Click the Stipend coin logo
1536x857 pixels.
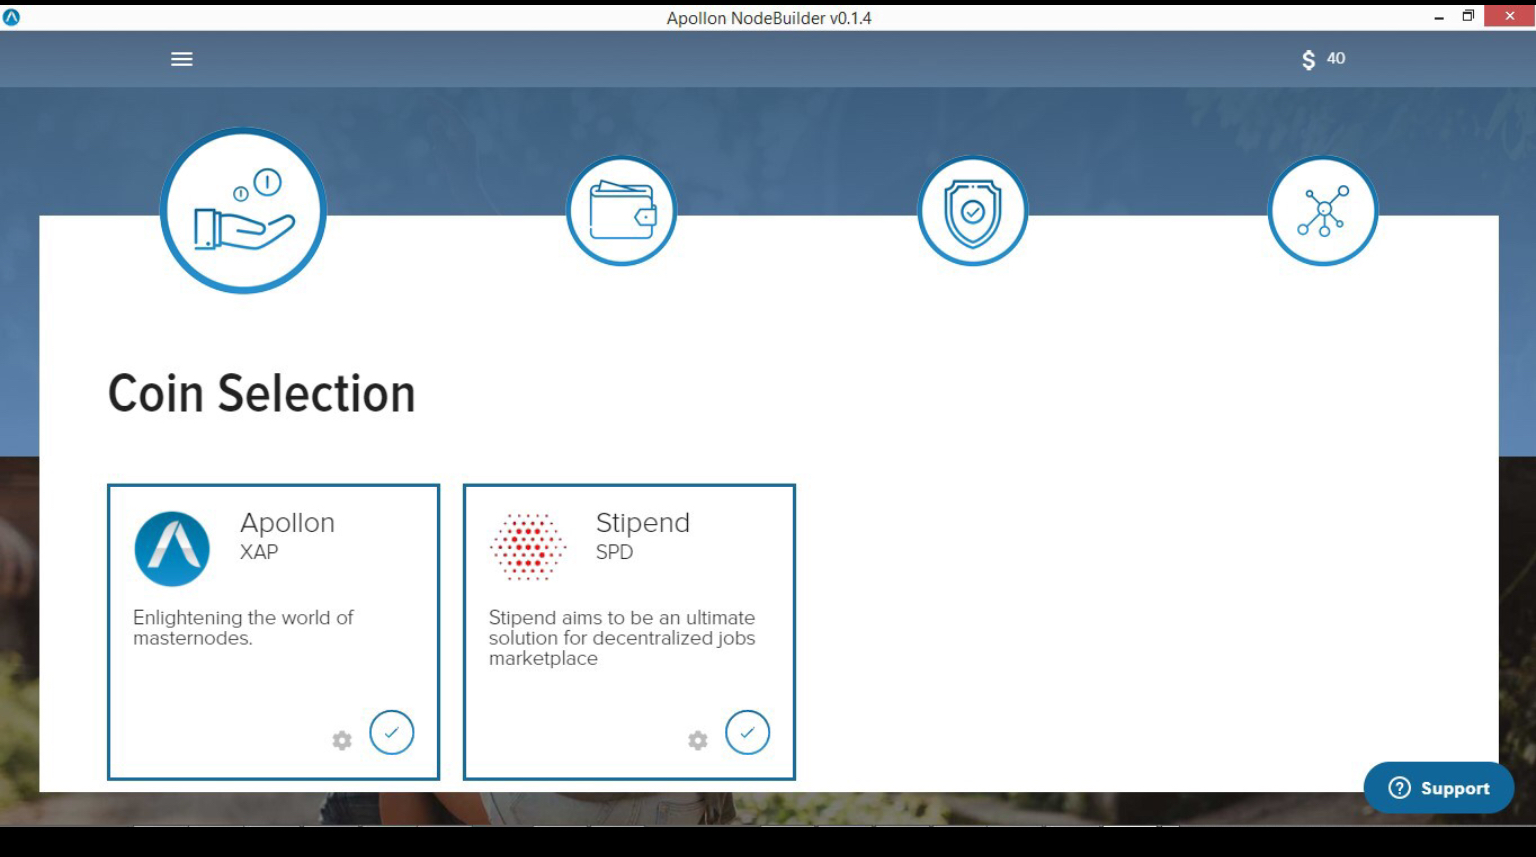point(528,547)
